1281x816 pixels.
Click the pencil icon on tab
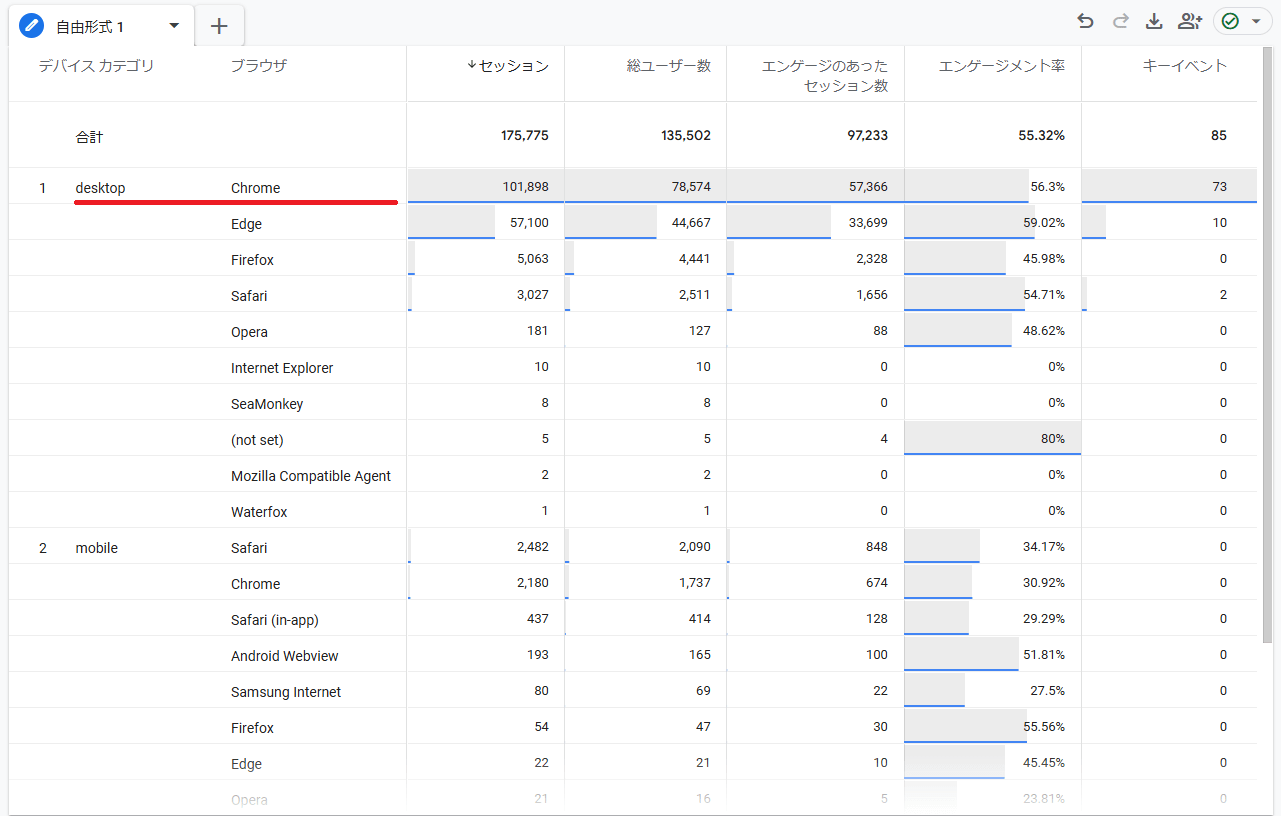click(x=32, y=25)
